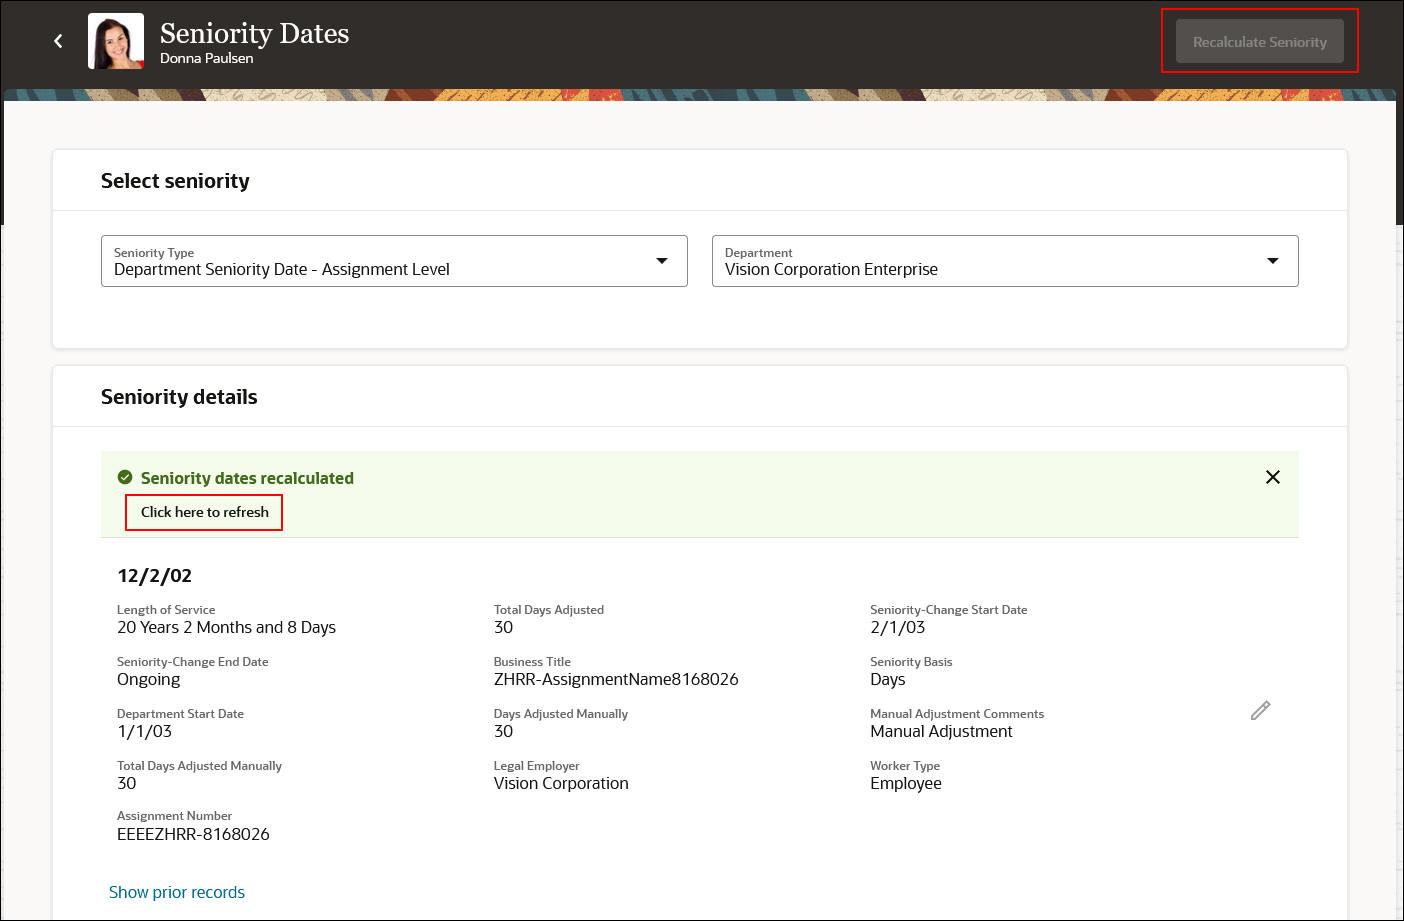This screenshot has width=1404, height=921.
Task: Dismiss the seniority dates recalculated message
Action: click(1272, 477)
